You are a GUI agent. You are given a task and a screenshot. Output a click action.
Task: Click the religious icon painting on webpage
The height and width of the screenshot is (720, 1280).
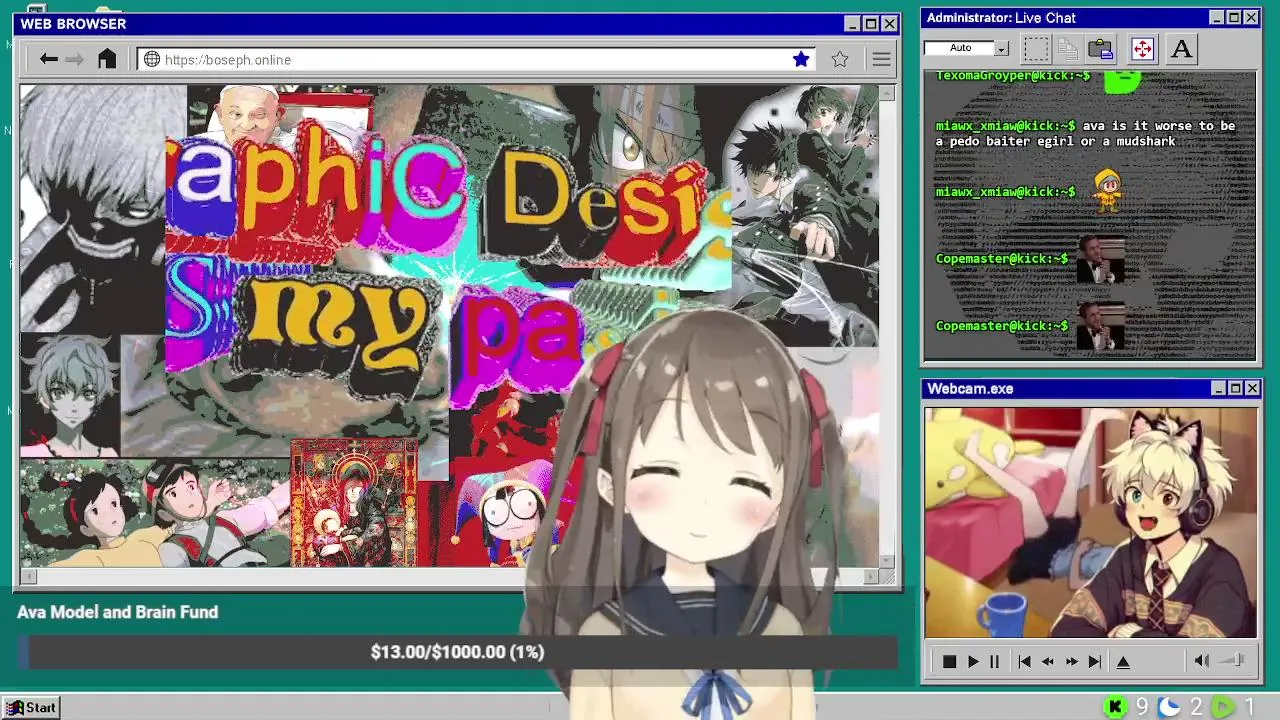(x=354, y=502)
